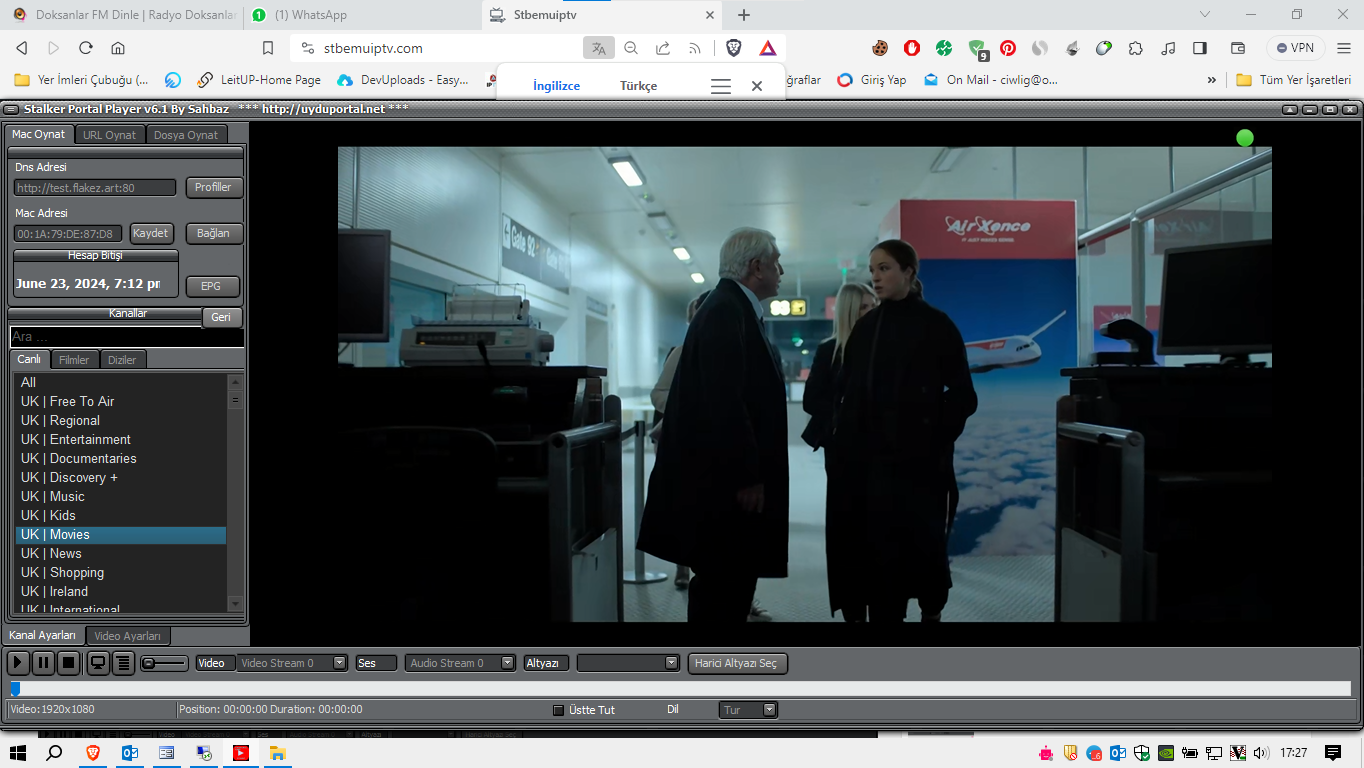Enable the Üstte Tut checkbox
1364x768 pixels.
559,710
